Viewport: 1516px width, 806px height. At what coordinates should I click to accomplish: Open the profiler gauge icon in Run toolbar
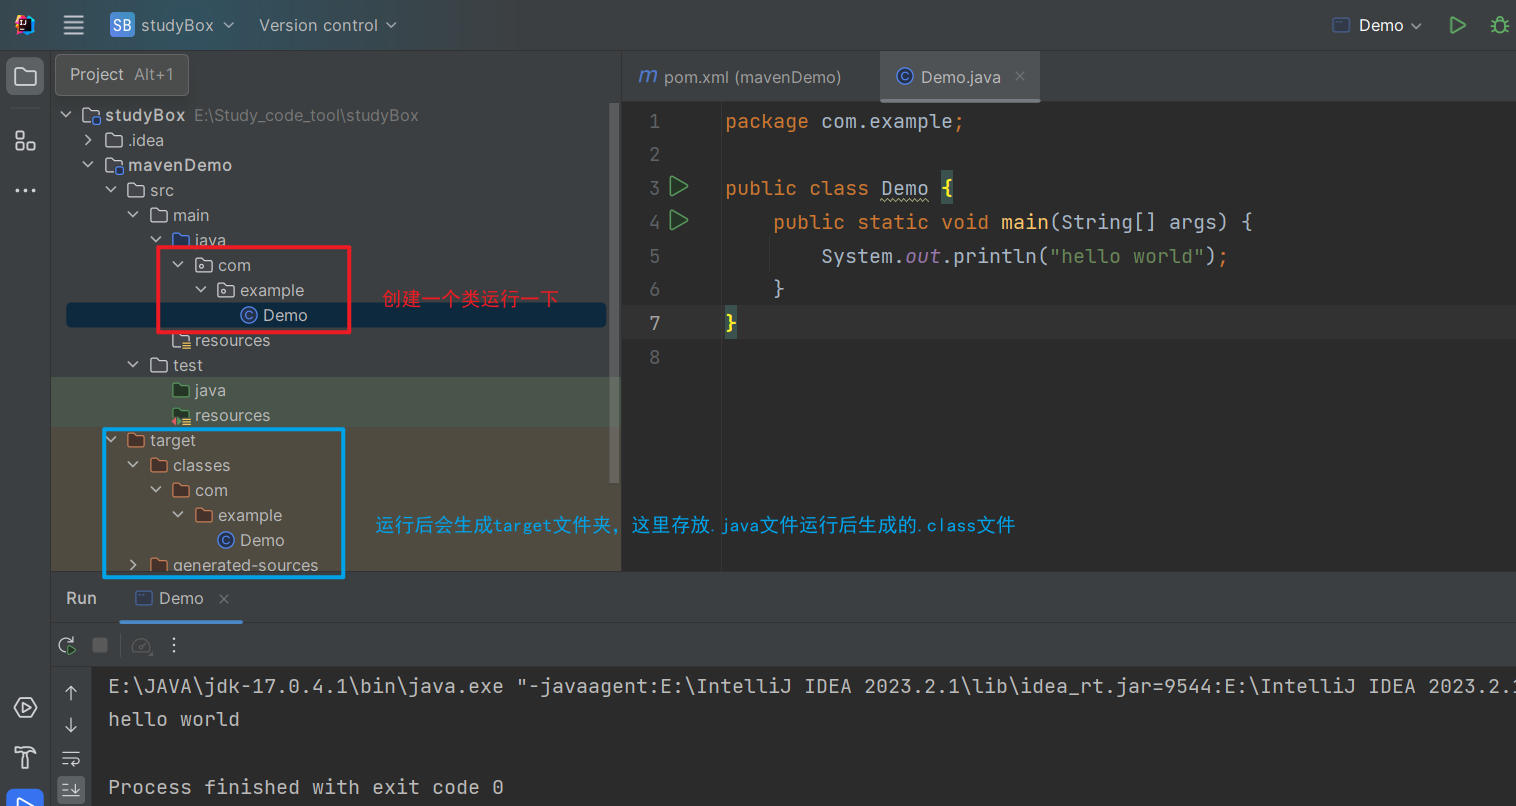point(141,646)
